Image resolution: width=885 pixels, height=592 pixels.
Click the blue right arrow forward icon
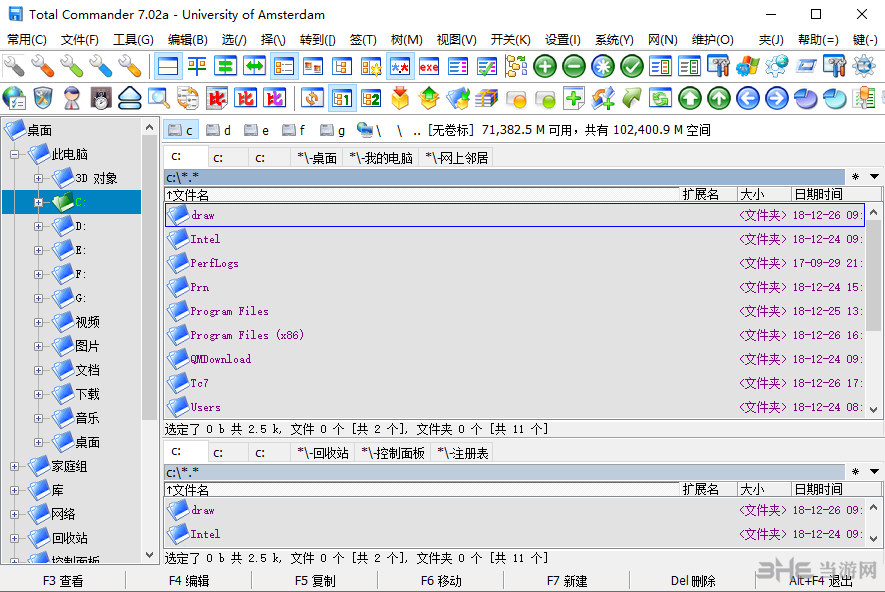click(x=777, y=98)
